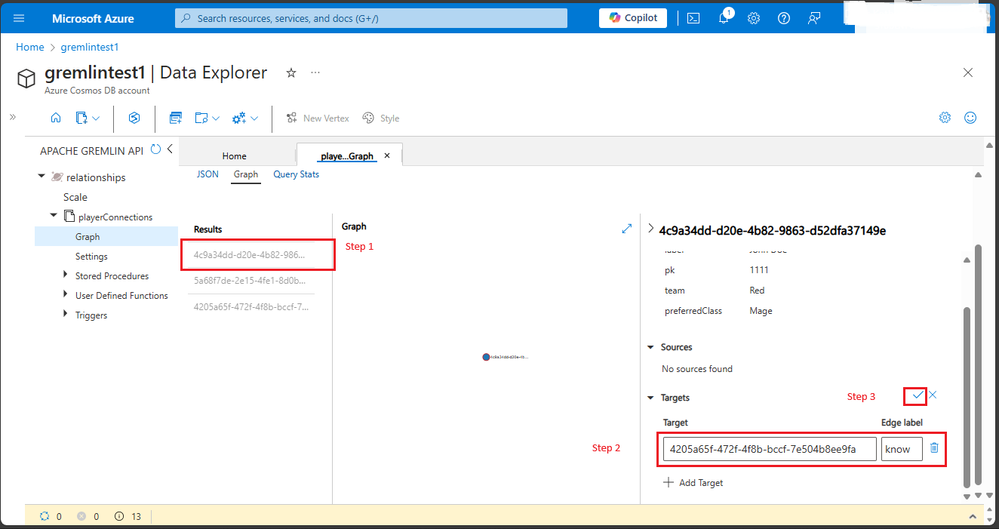Click Add Target
Screen dimensions: 999x529
[693, 482]
